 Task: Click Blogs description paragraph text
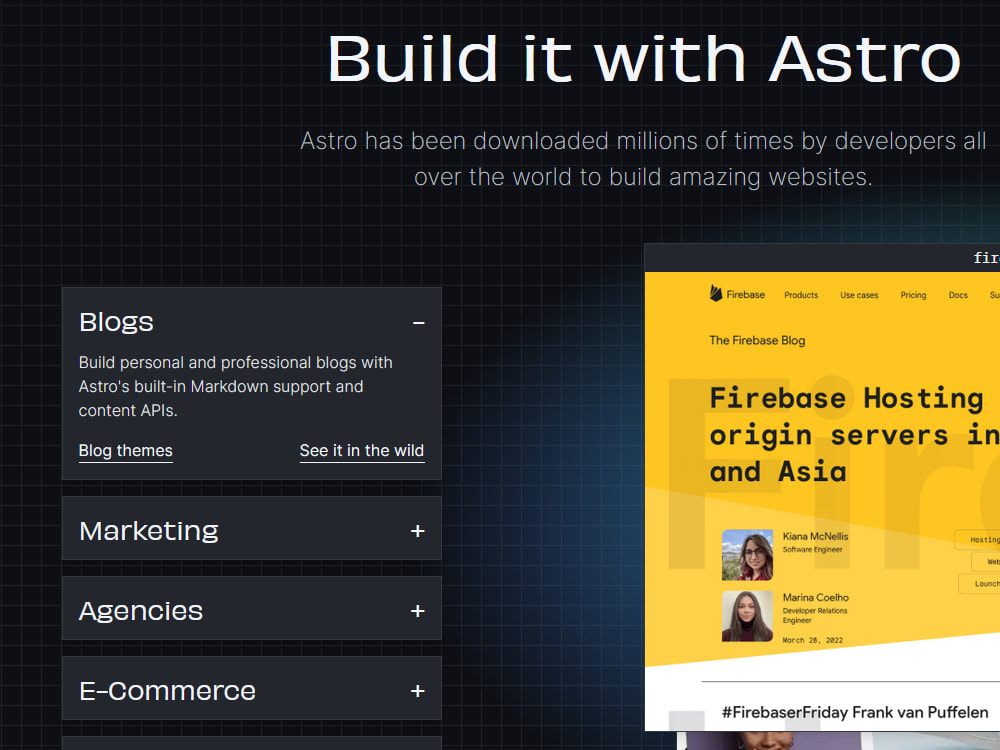click(x=235, y=386)
